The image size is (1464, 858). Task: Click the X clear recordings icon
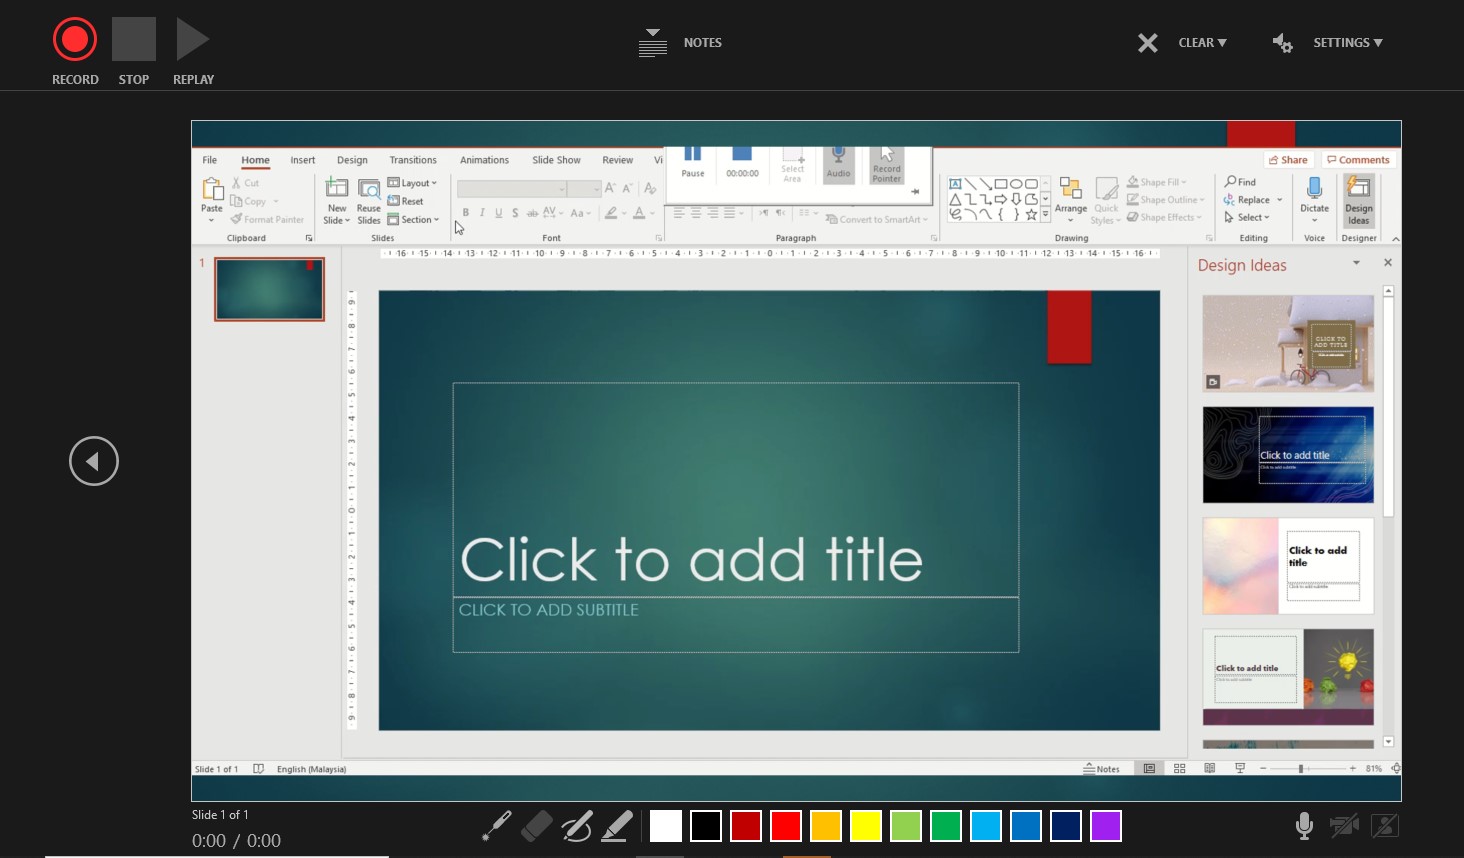[1148, 43]
